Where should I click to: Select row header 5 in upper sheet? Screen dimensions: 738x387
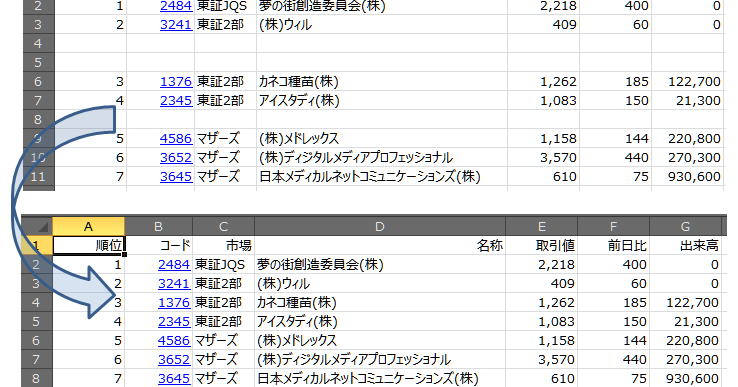point(39,62)
